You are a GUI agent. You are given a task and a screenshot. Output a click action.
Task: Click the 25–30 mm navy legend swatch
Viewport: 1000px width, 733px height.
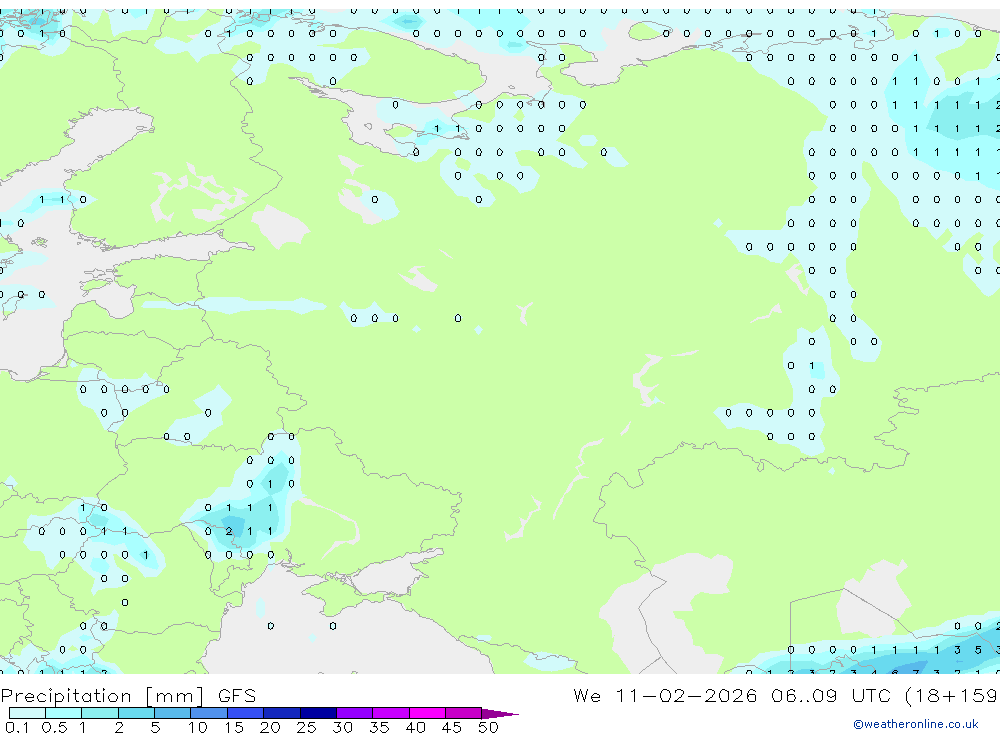point(318,713)
